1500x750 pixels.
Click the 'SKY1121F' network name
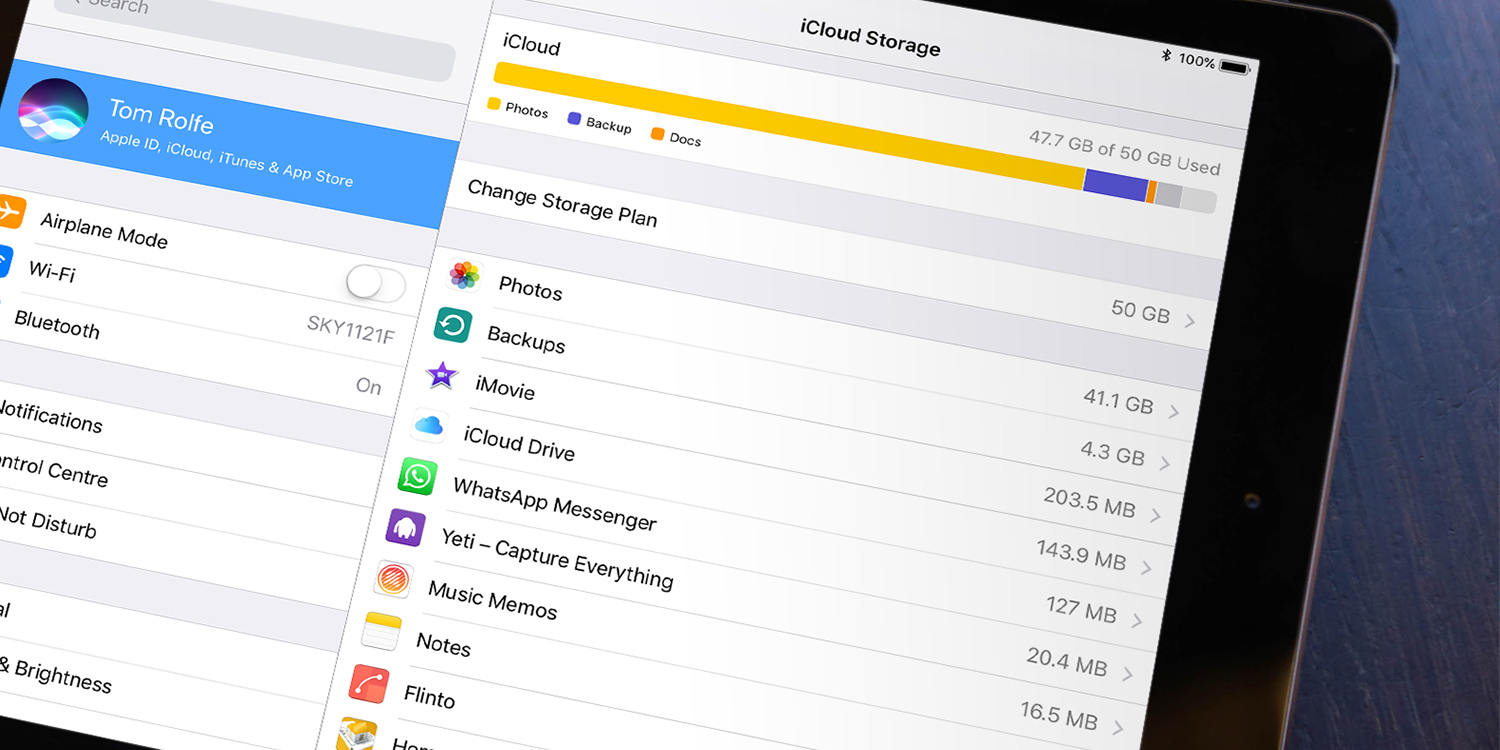click(x=350, y=330)
